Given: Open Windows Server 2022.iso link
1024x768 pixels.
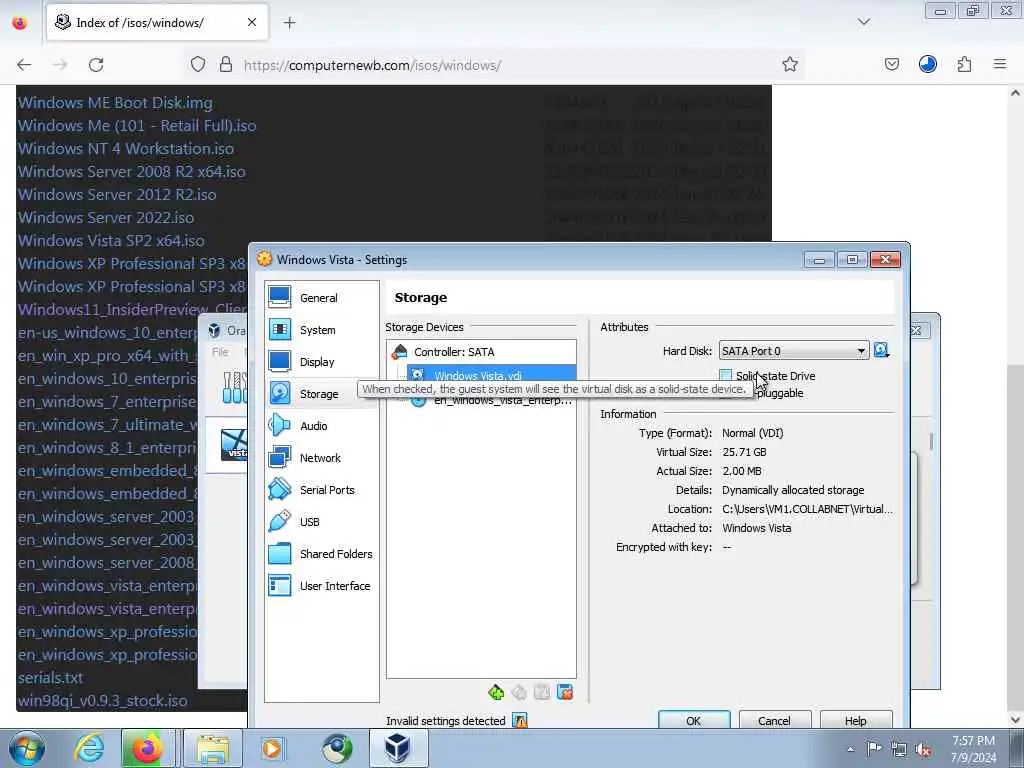Looking at the screenshot, I should [106, 217].
